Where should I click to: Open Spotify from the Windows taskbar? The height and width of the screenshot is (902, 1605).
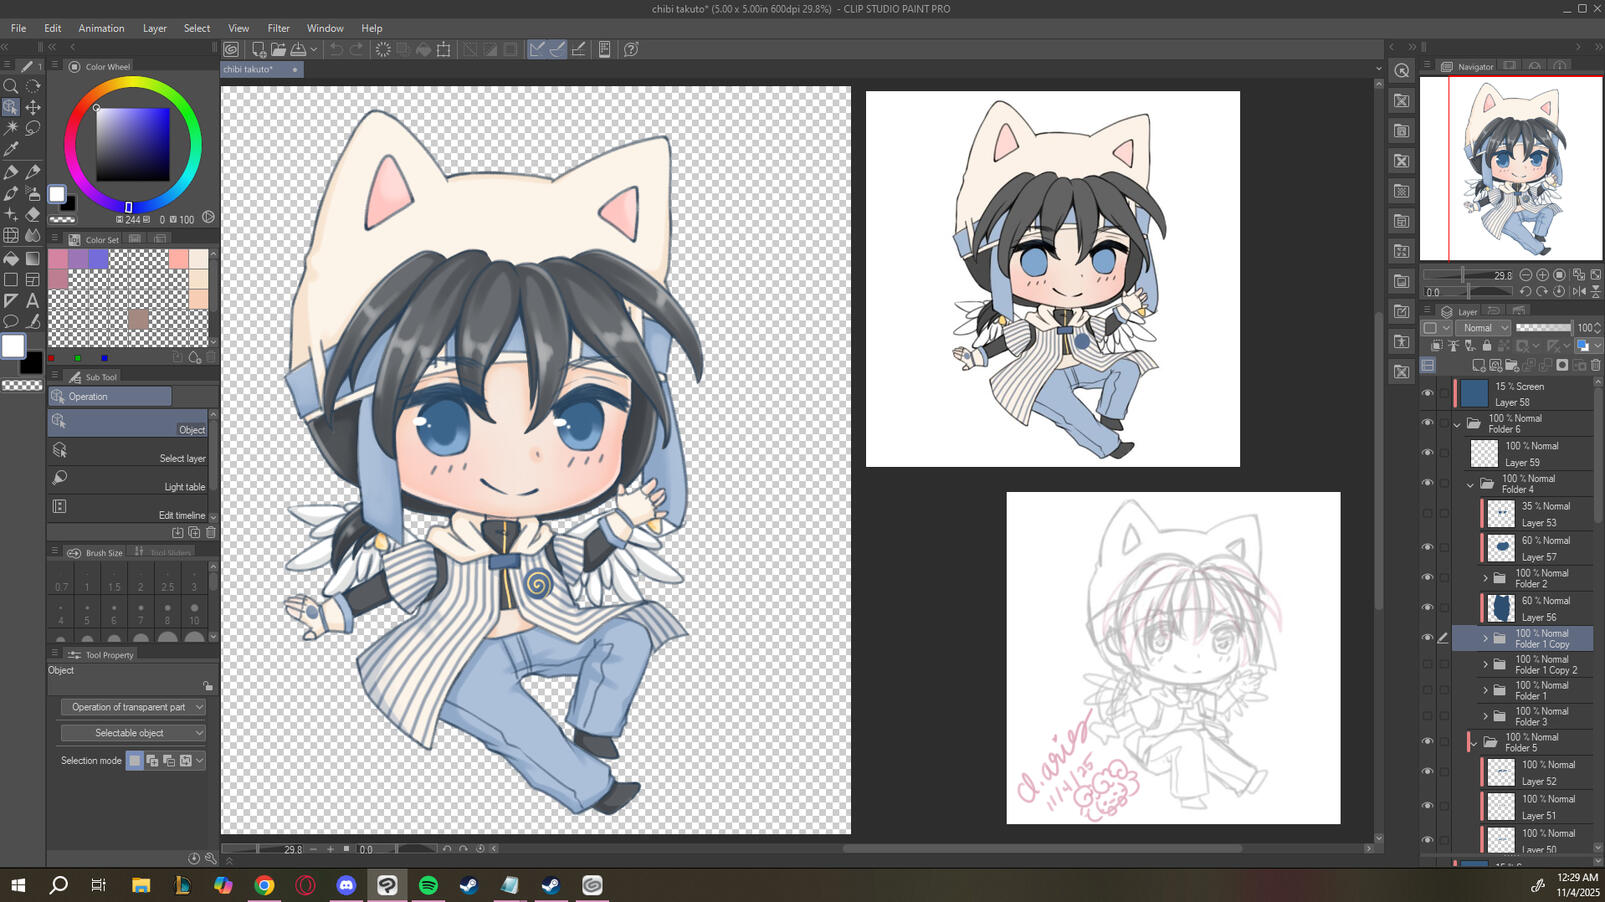[x=428, y=885]
